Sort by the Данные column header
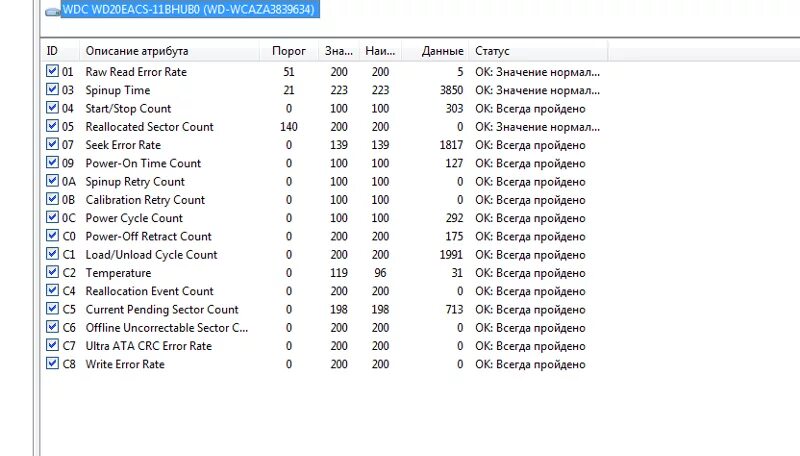 point(435,51)
